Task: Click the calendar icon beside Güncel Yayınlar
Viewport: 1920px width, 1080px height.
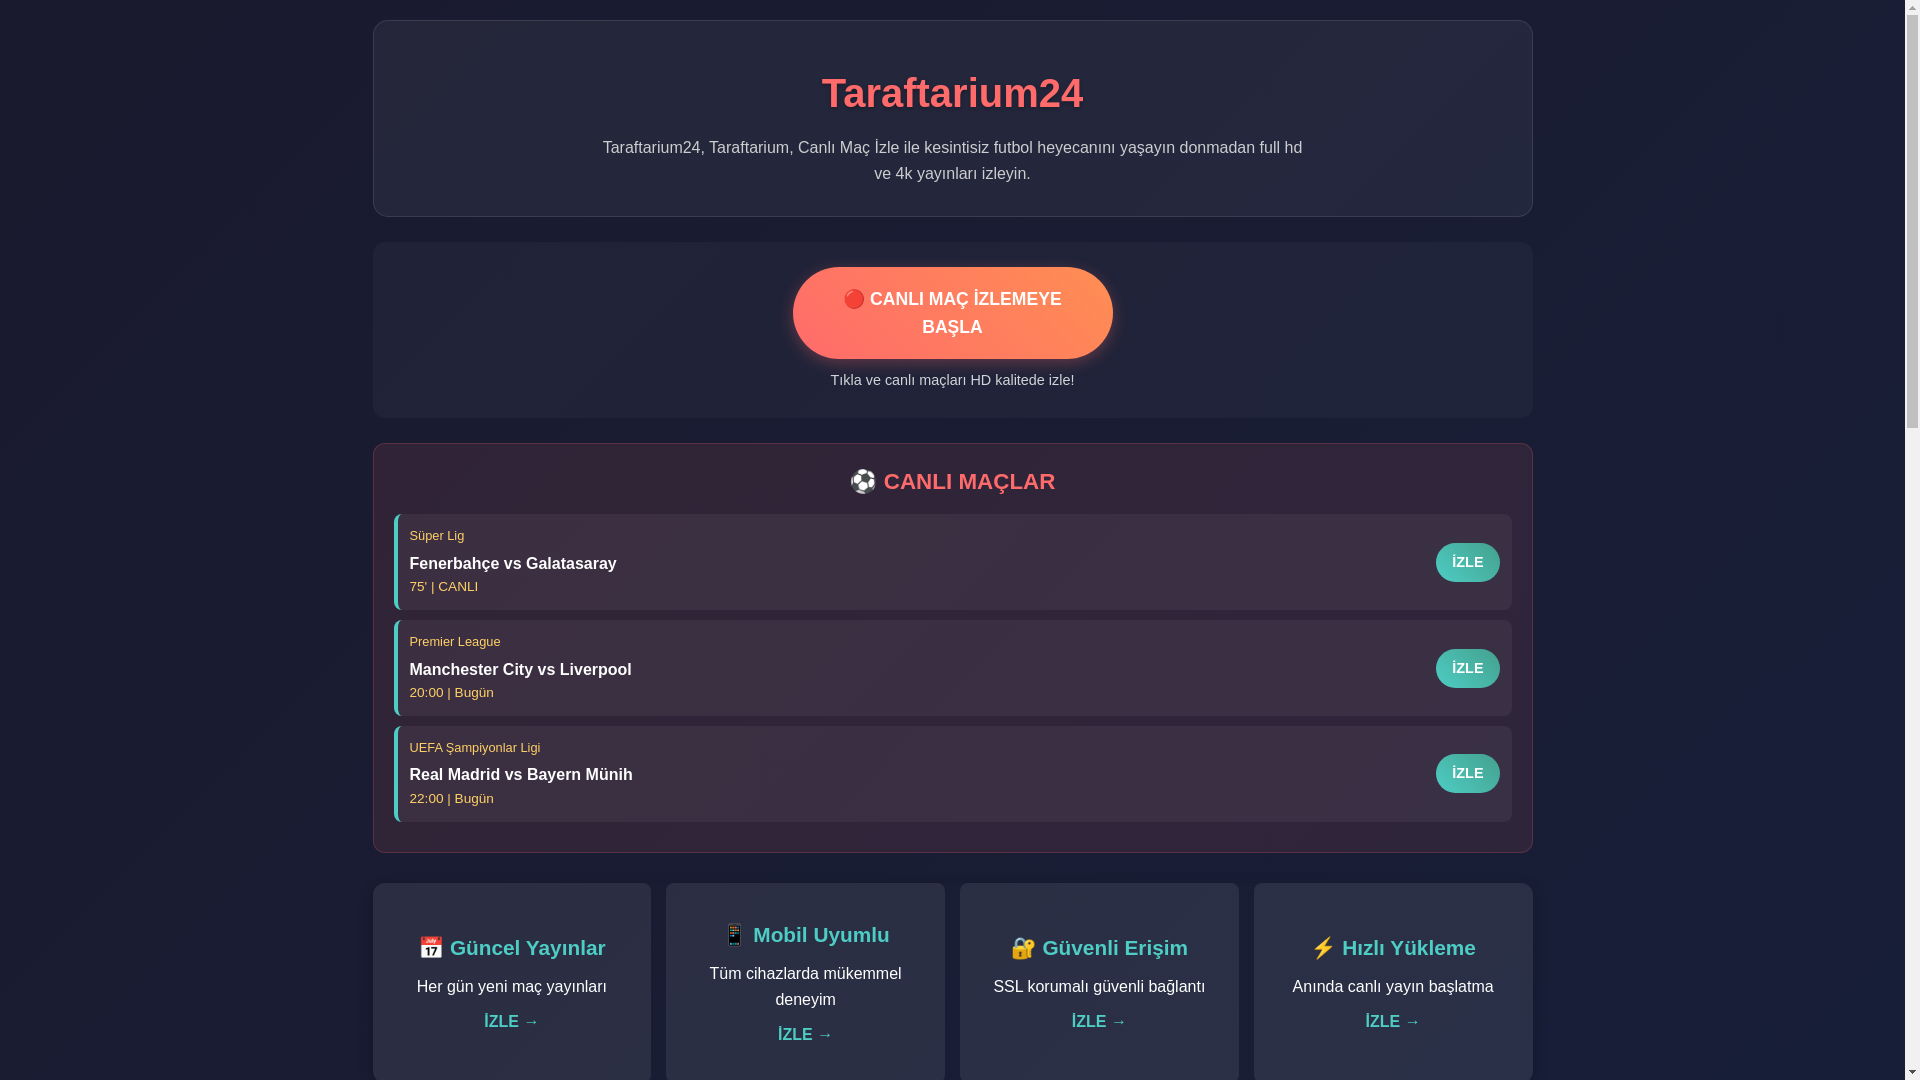Action: tap(431, 947)
